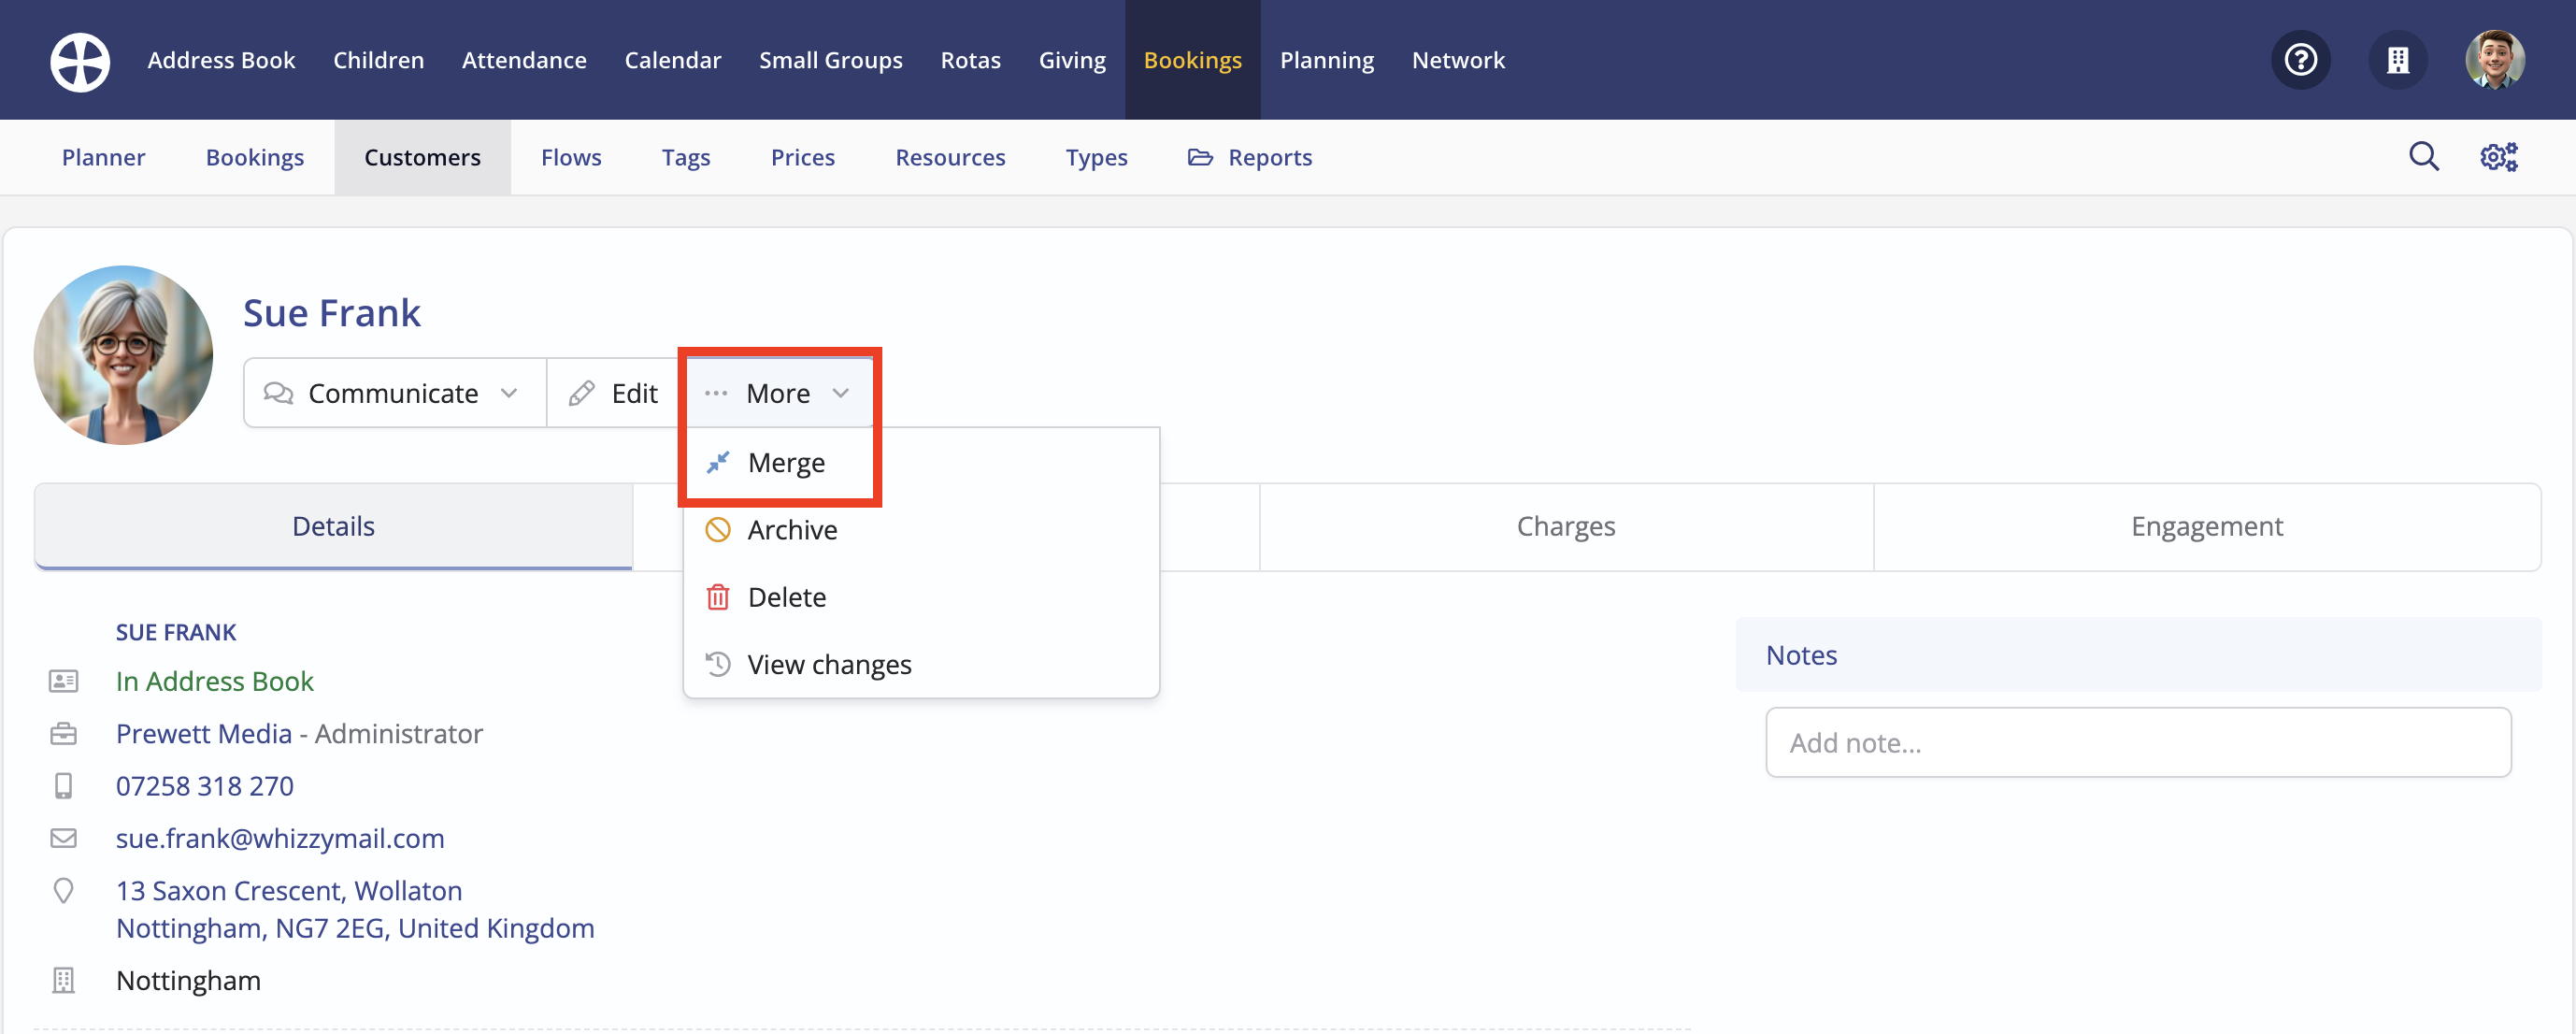Switch to the Charges tab
The image size is (2576, 1034).
1565,526
